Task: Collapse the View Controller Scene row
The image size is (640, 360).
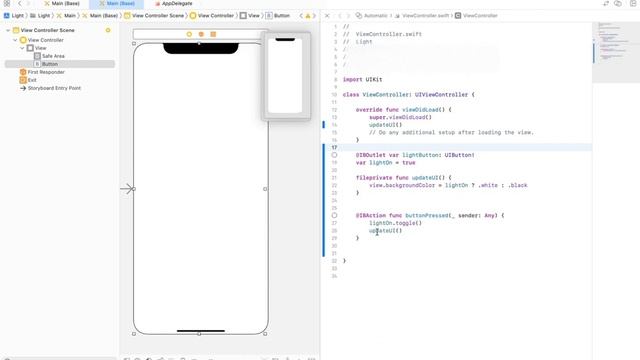Action: click(8, 30)
